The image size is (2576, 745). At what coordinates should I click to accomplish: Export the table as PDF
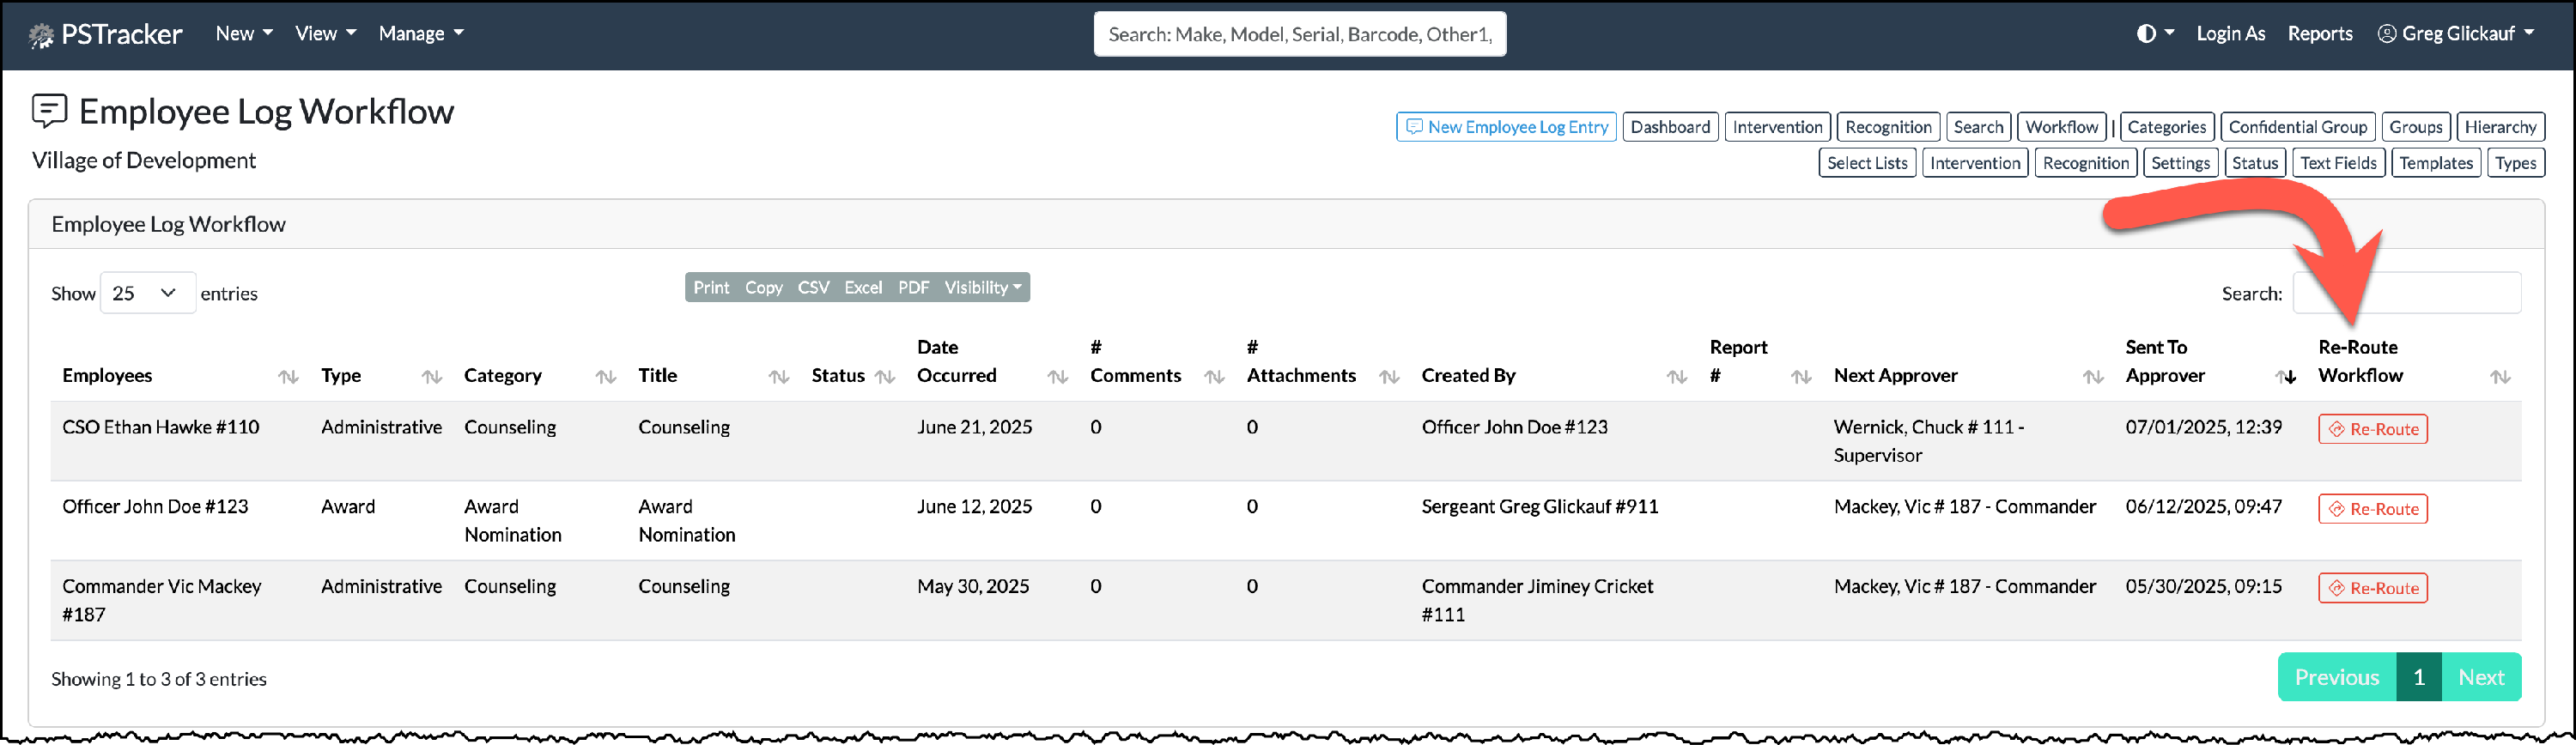(x=913, y=288)
